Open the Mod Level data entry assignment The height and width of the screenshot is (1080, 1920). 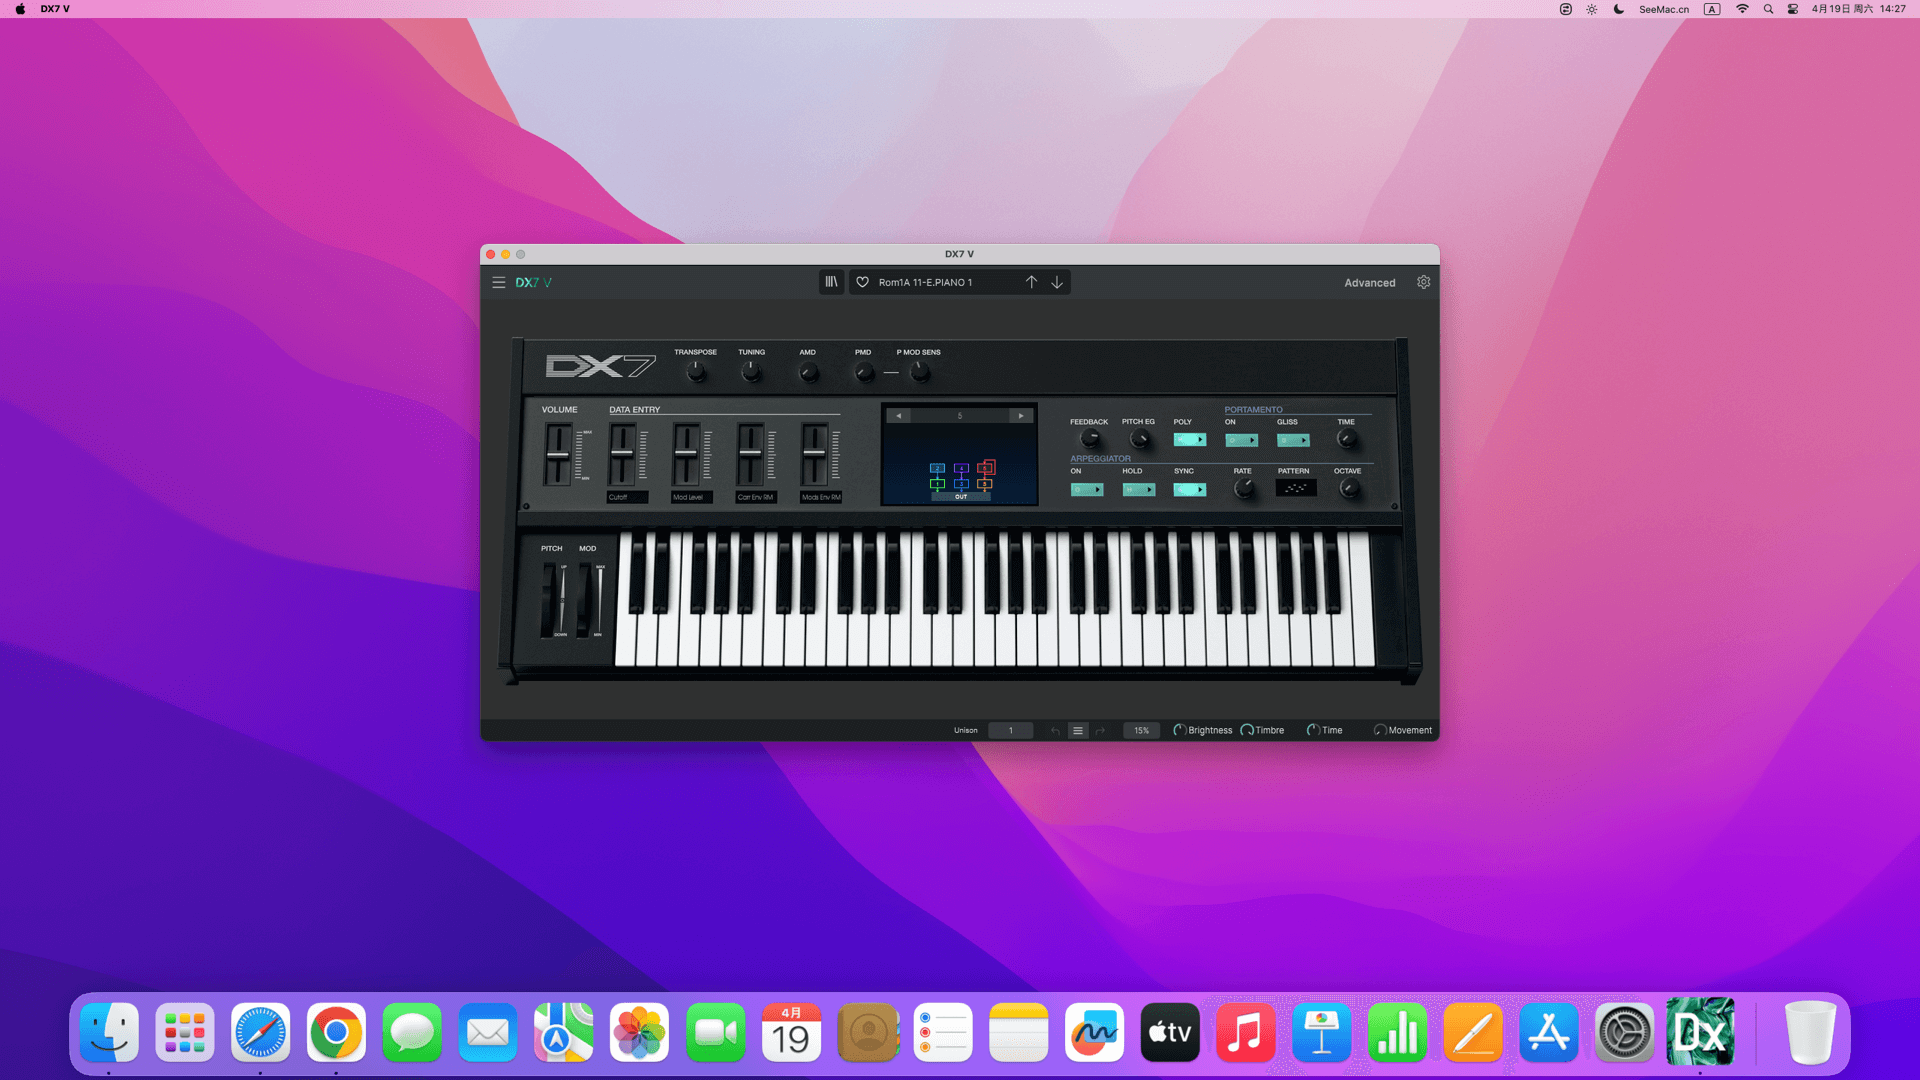pyautogui.click(x=691, y=497)
